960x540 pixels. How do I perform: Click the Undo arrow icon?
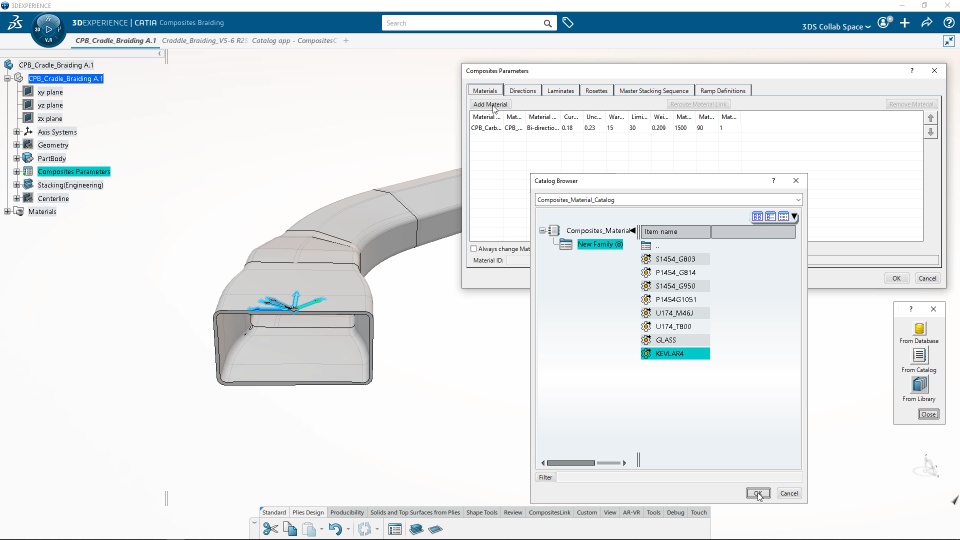335,529
